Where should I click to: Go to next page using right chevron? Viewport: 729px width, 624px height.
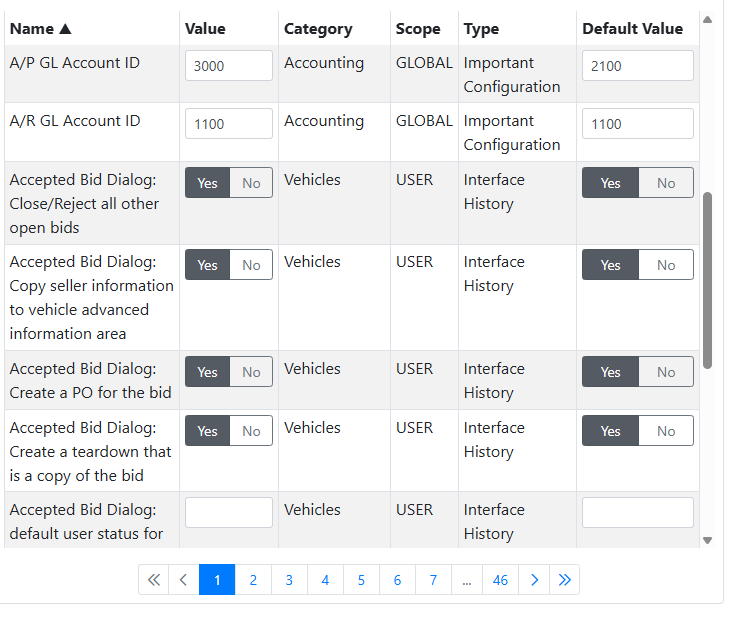point(534,580)
